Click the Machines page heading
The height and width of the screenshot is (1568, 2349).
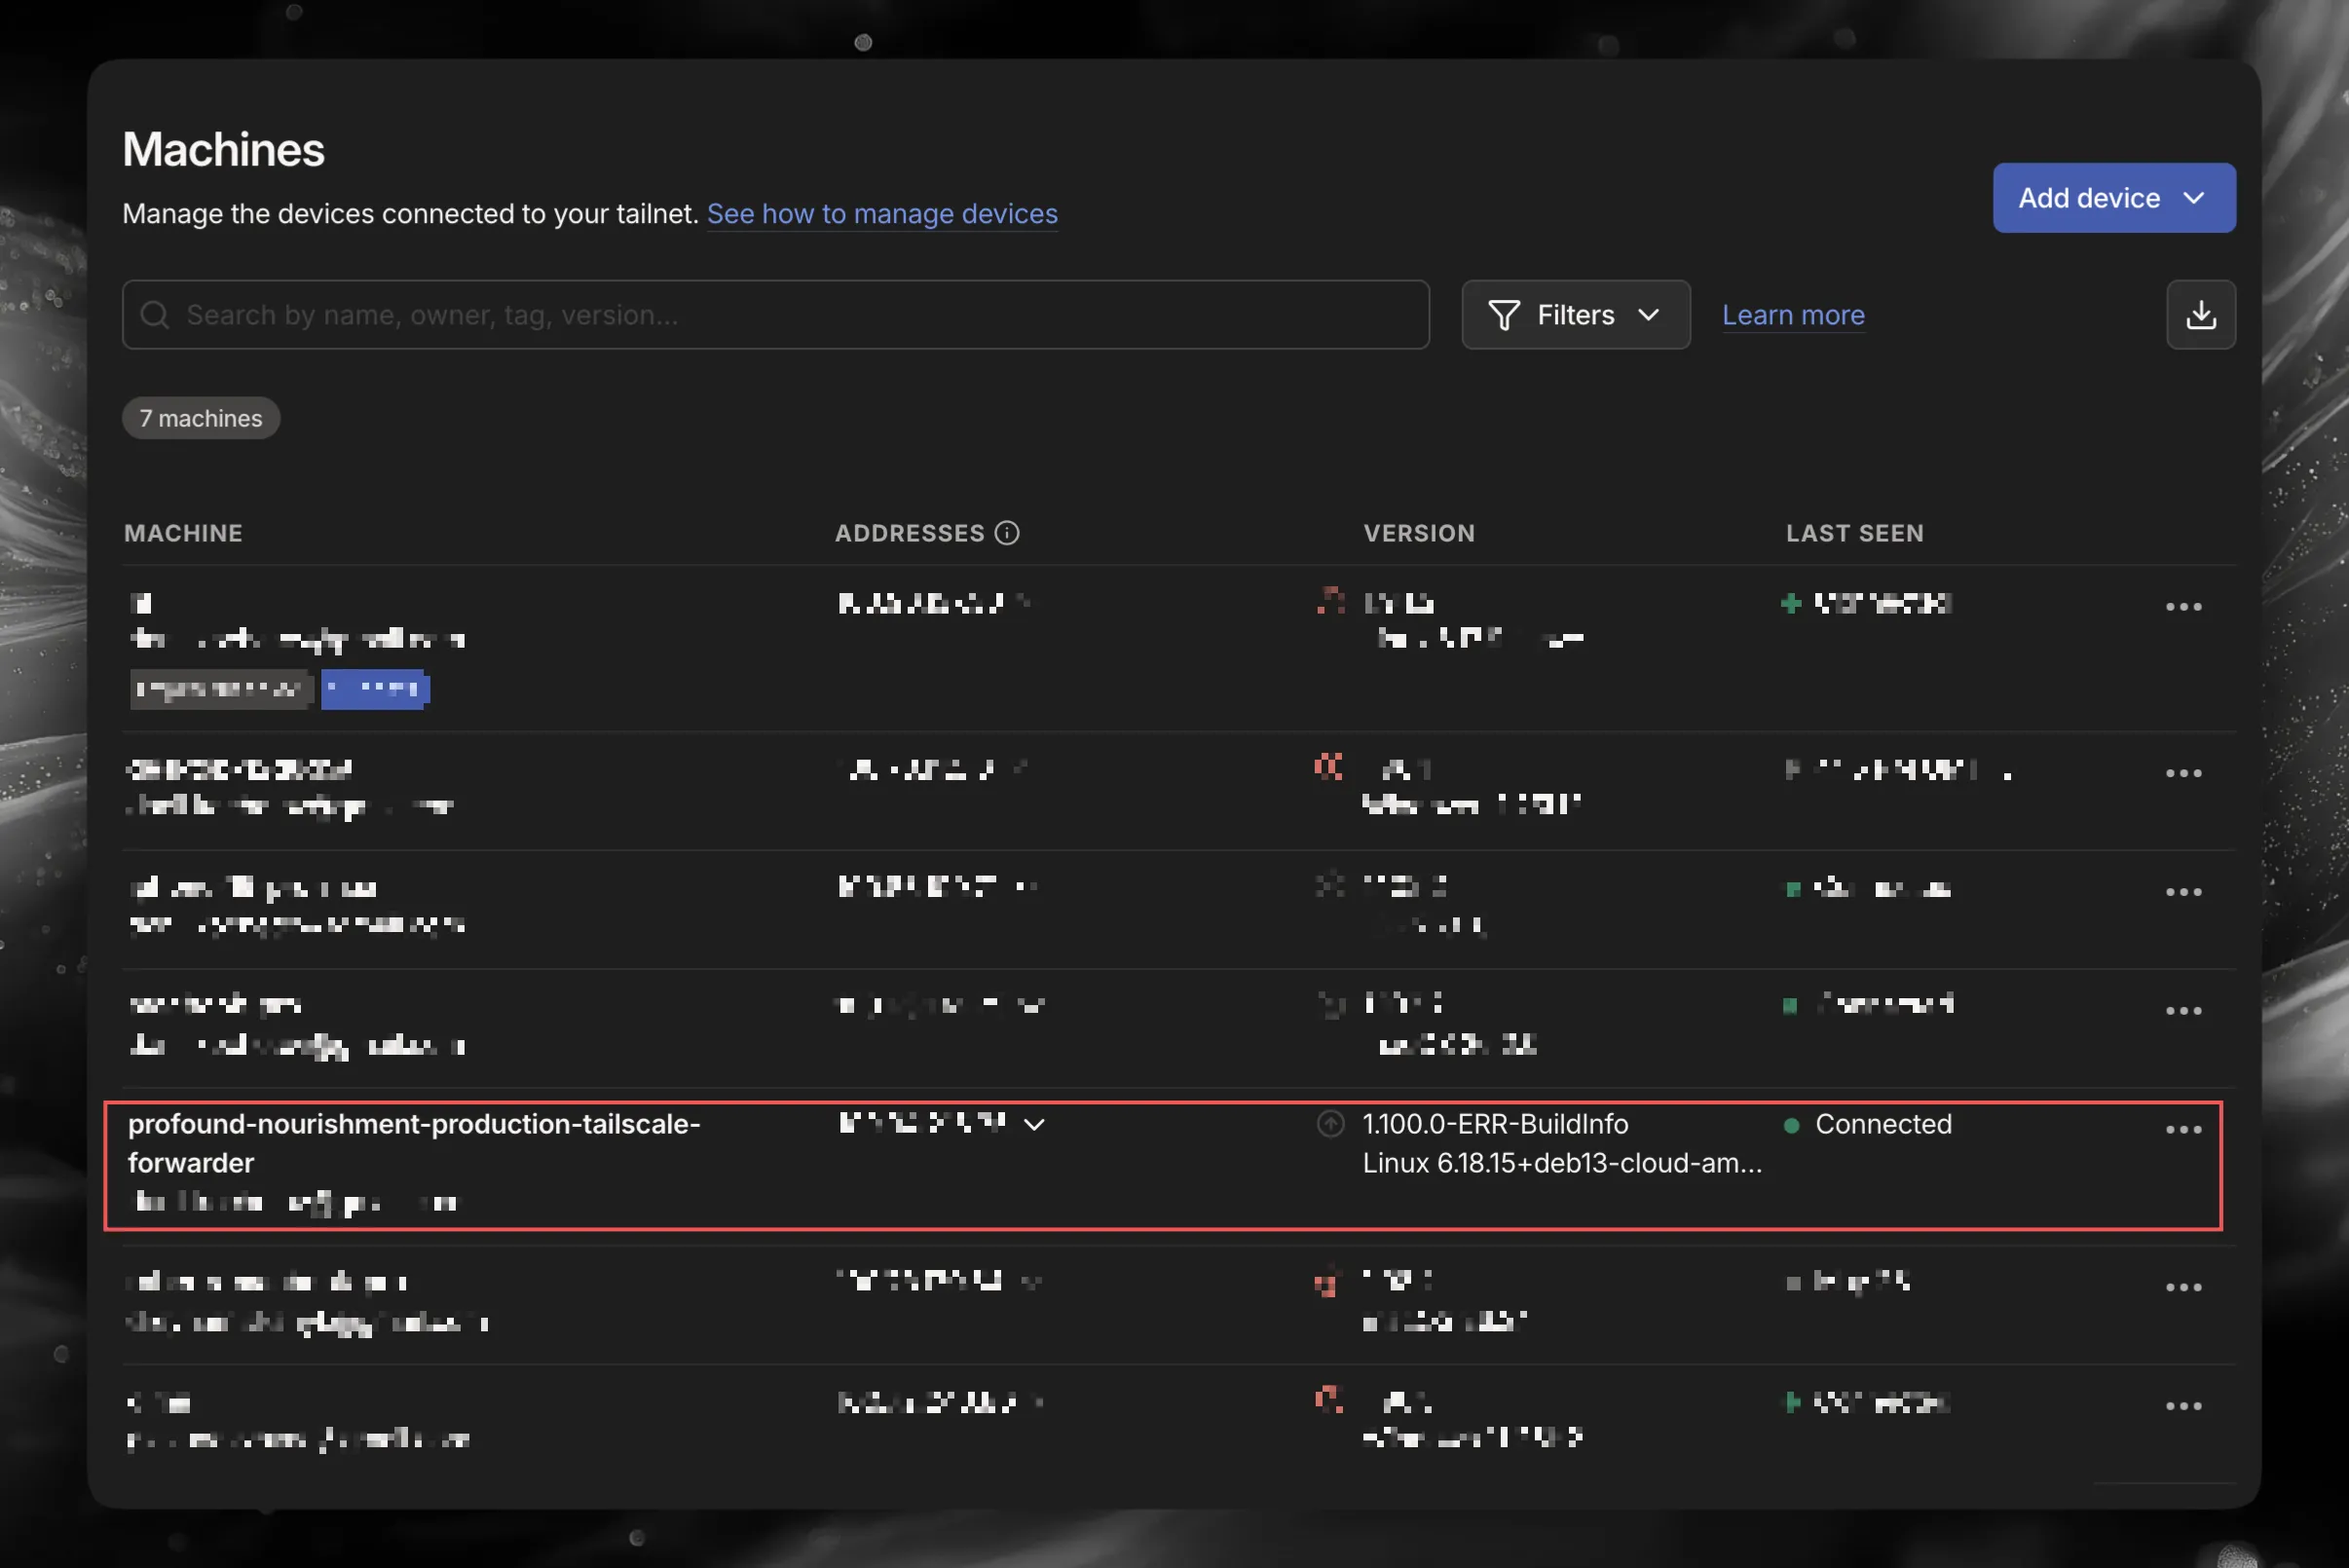coord(223,150)
